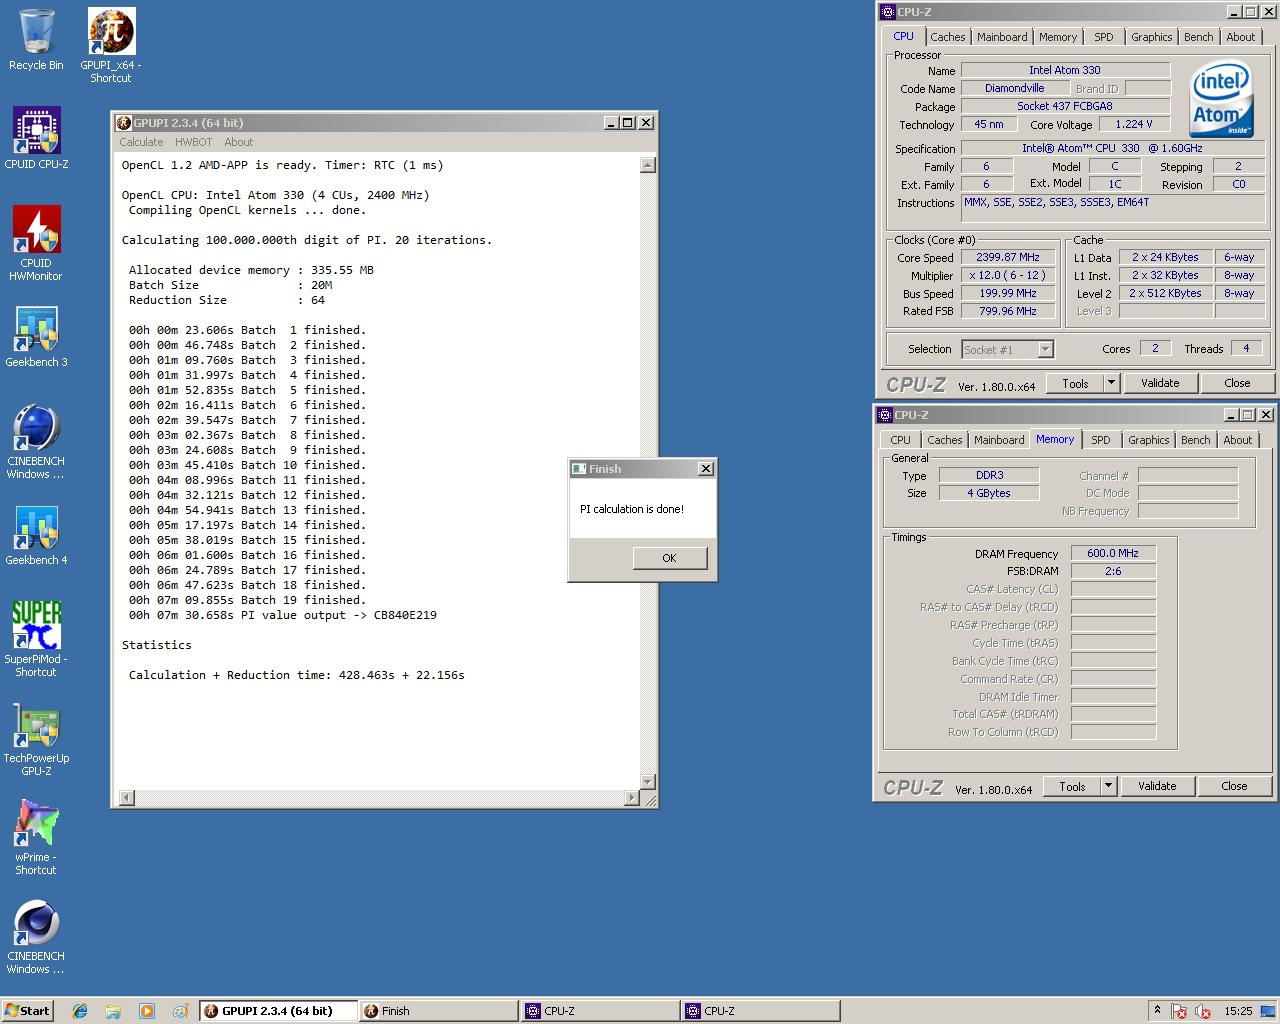Open CPUID CPU-Z desktop icon
This screenshot has width=1280, height=1024.
click(36, 138)
